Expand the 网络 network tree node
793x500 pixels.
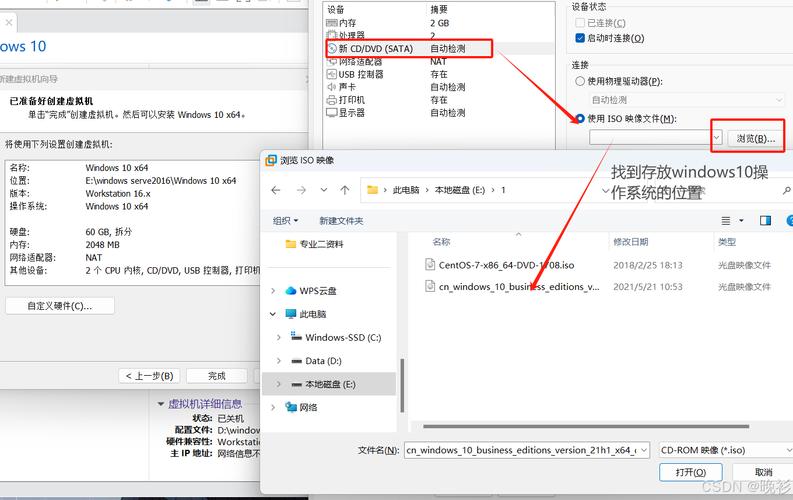point(273,407)
